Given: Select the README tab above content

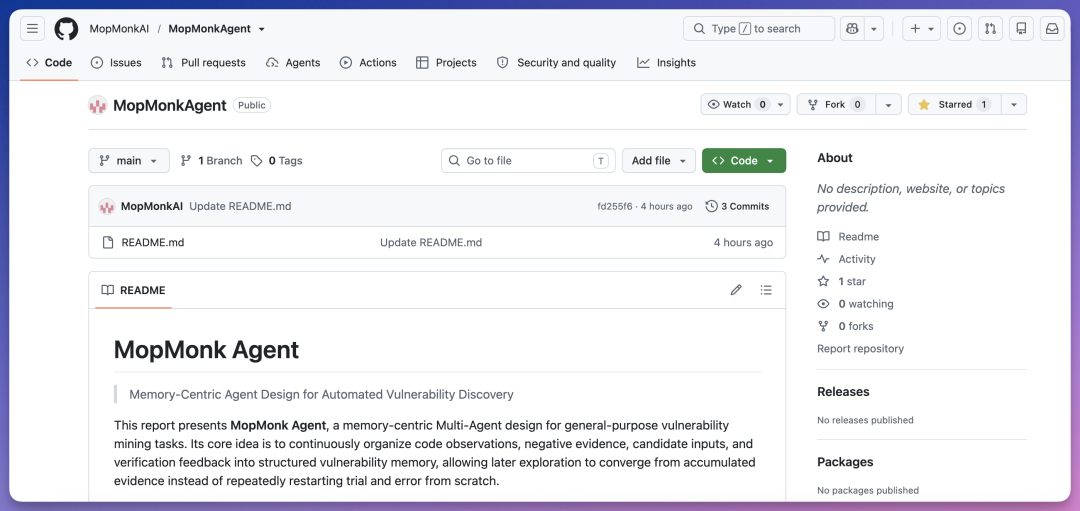Looking at the screenshot, I should [134, 290].
